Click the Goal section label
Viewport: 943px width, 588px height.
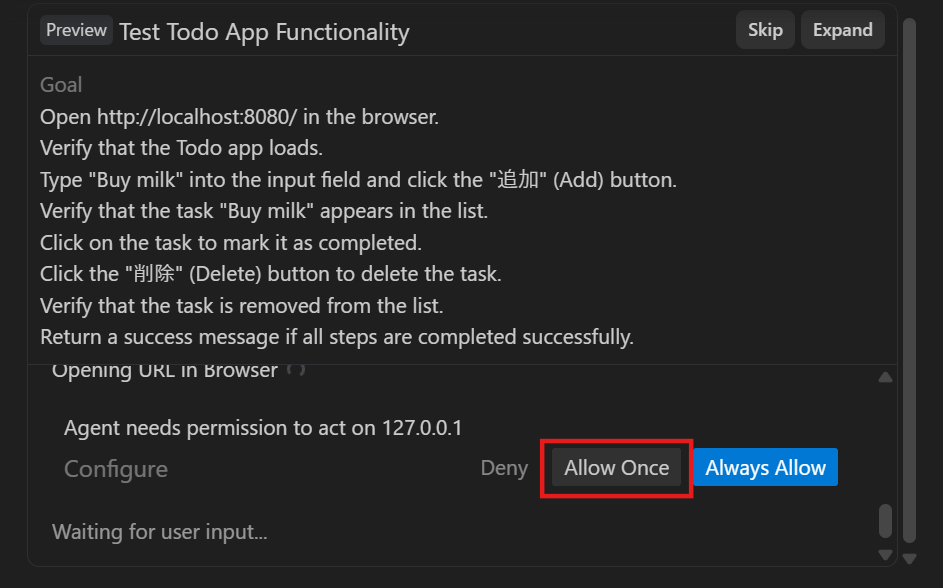coord(61,85)
